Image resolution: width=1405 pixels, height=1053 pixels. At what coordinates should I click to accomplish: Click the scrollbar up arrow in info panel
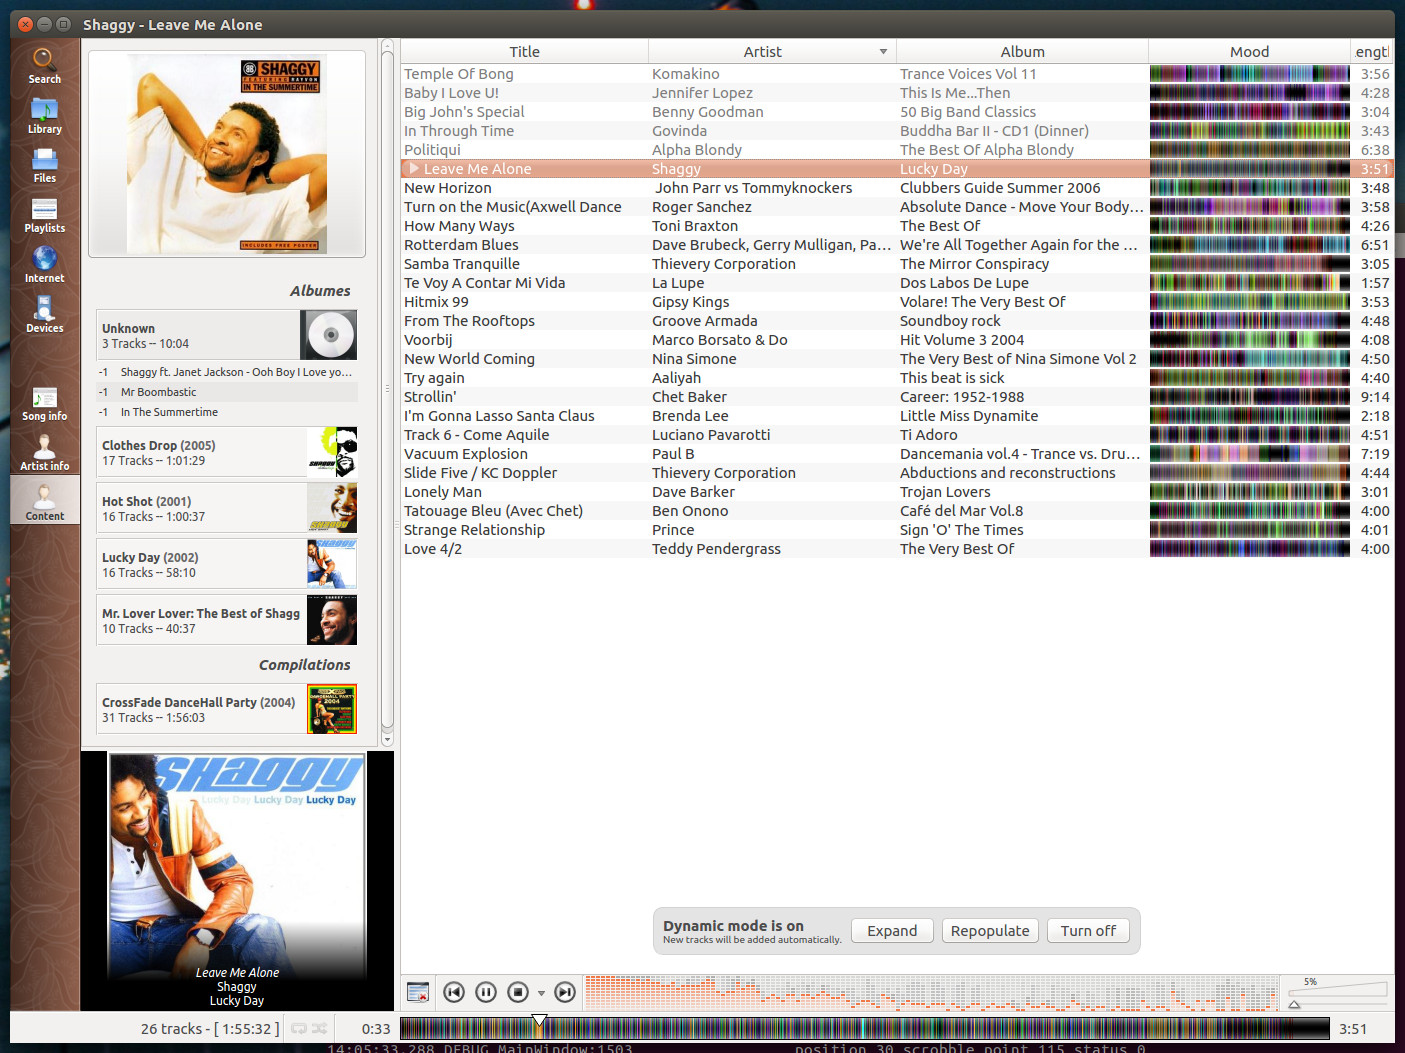(387, 45)
